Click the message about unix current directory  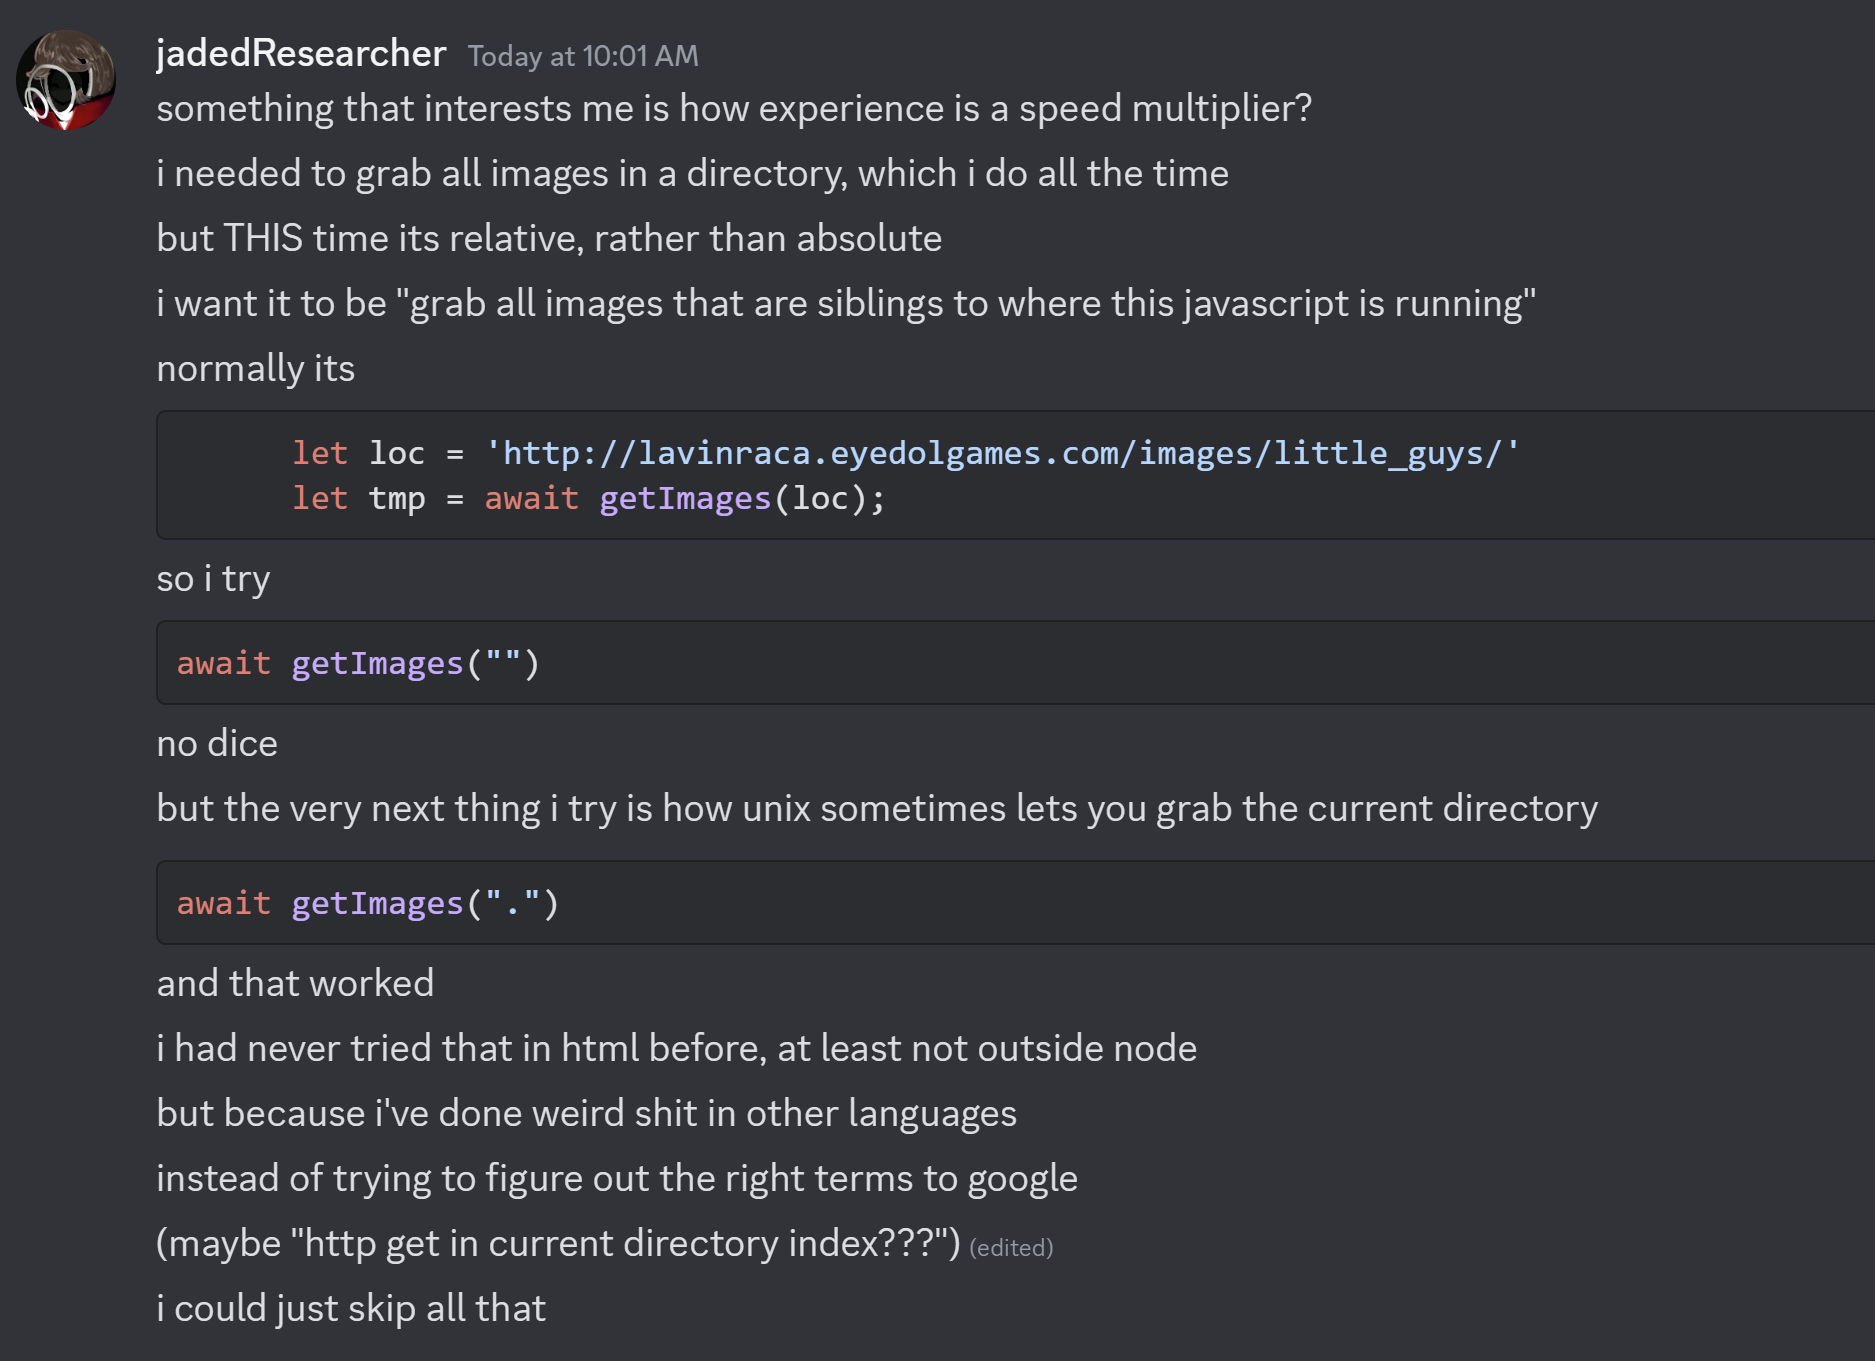coord(876,808)
